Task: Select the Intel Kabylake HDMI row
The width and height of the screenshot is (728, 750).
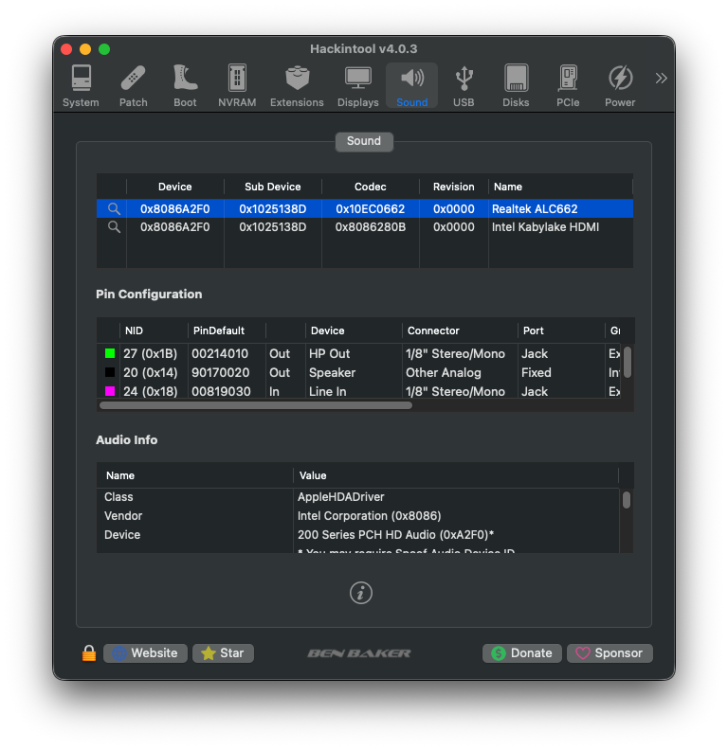Action: 364,227
